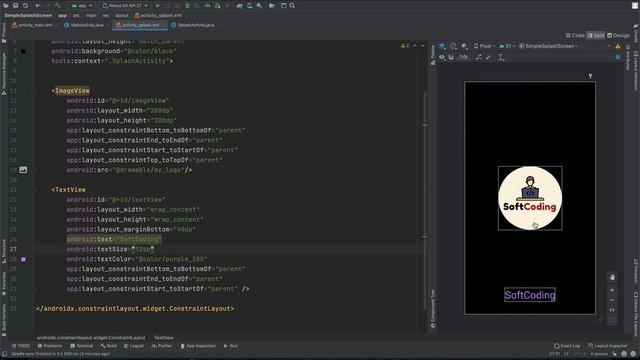Image resolution: width=640 pixels, height=360 pixels.
Task: Select the SoftCoding logo image in preview
Action: (x=530, y=198)
